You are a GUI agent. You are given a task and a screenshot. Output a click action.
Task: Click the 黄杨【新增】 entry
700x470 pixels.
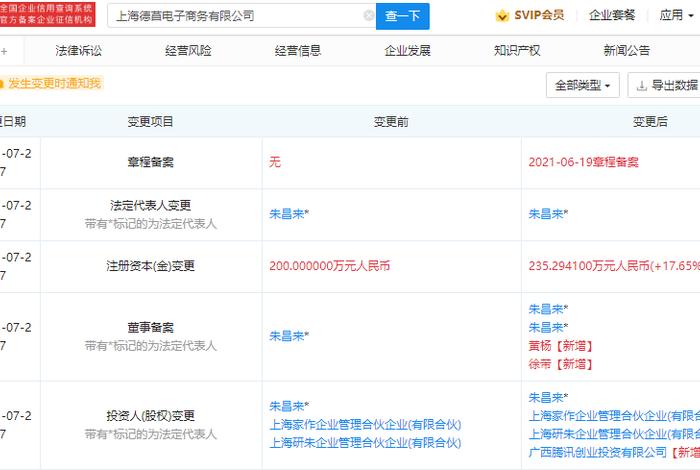pyautogui.click(x=560, y=346)
